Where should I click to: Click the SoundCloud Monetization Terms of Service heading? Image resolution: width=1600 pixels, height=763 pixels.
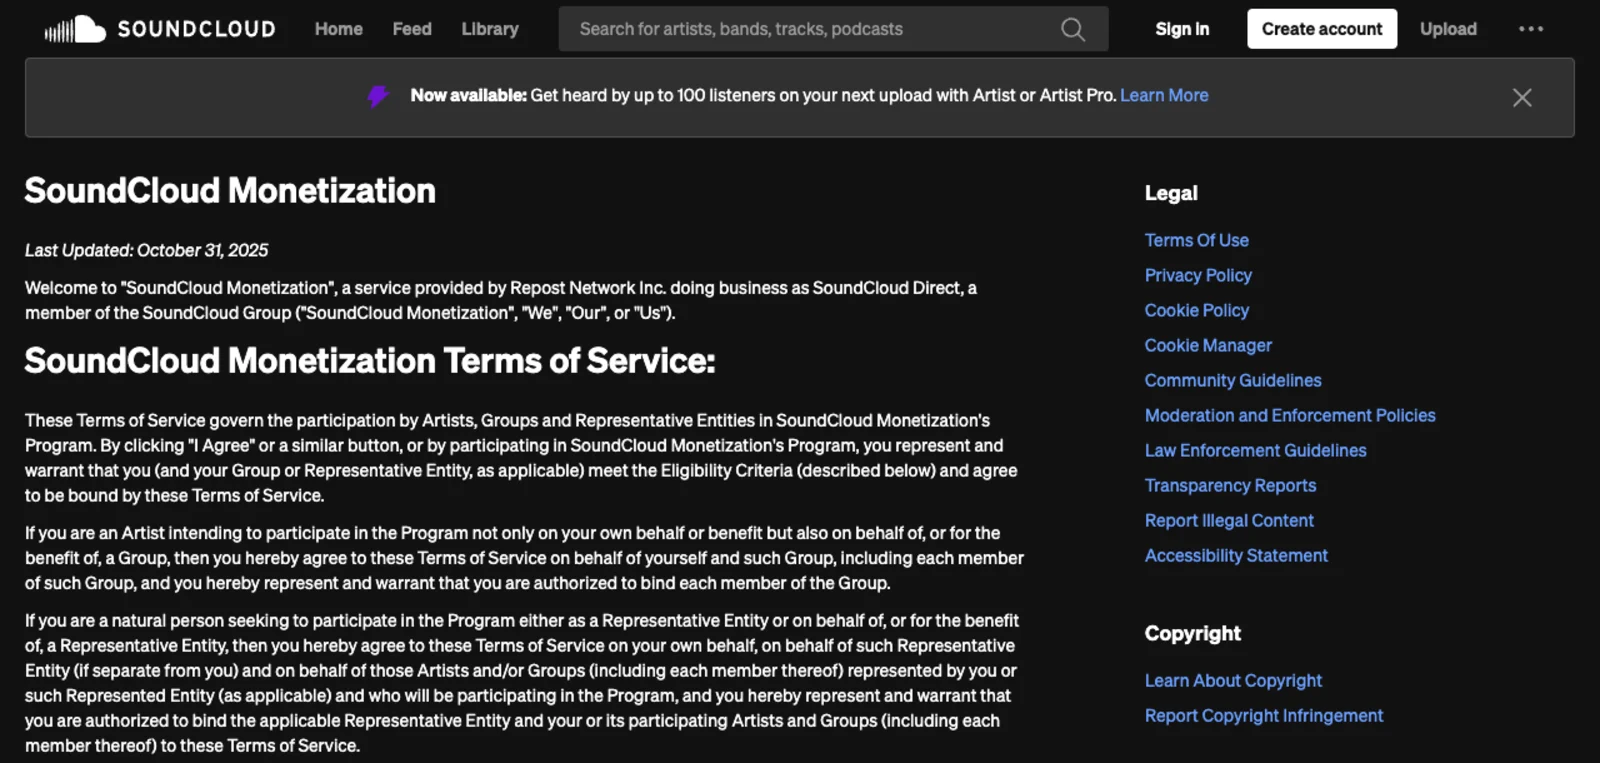370,360
